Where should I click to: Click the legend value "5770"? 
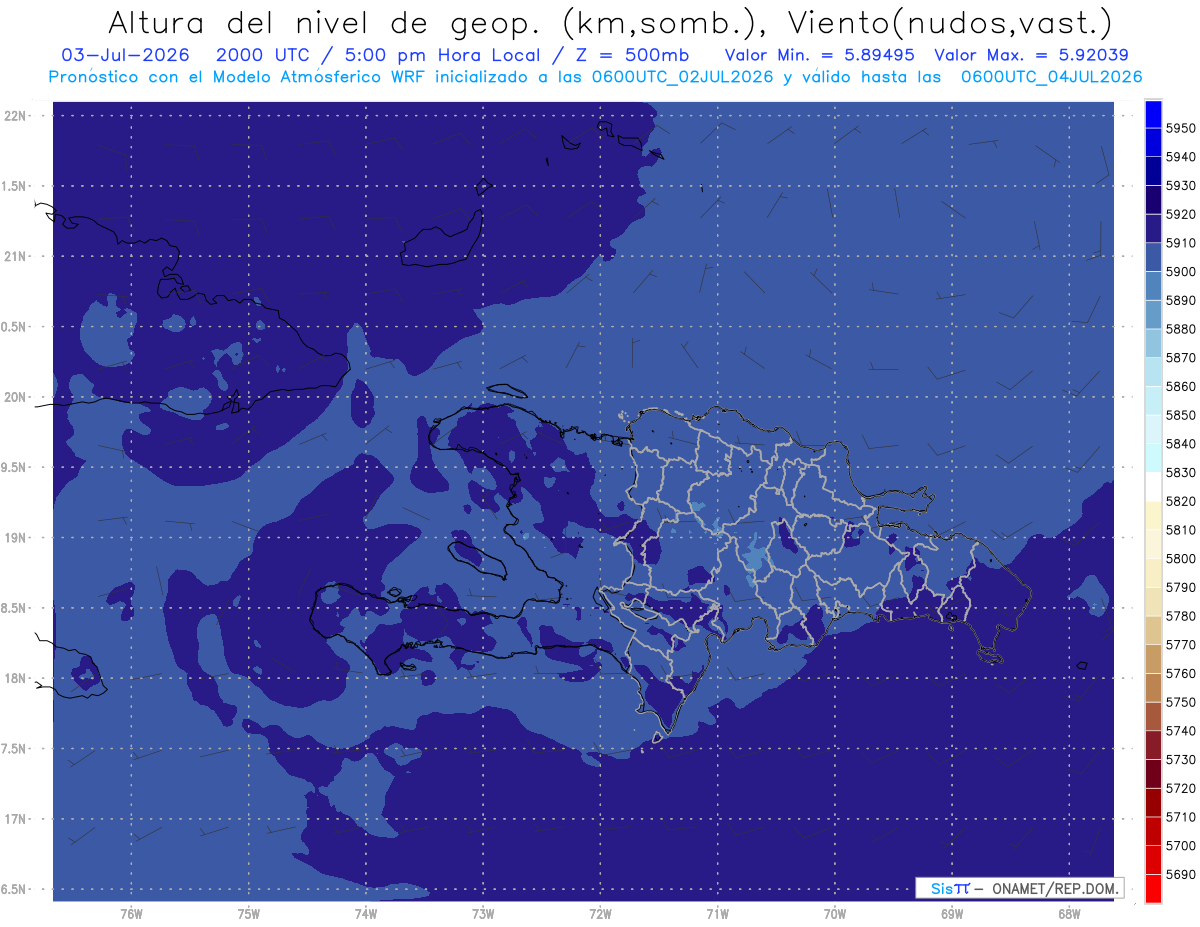pyautogui.click(x=1180, y=644)
